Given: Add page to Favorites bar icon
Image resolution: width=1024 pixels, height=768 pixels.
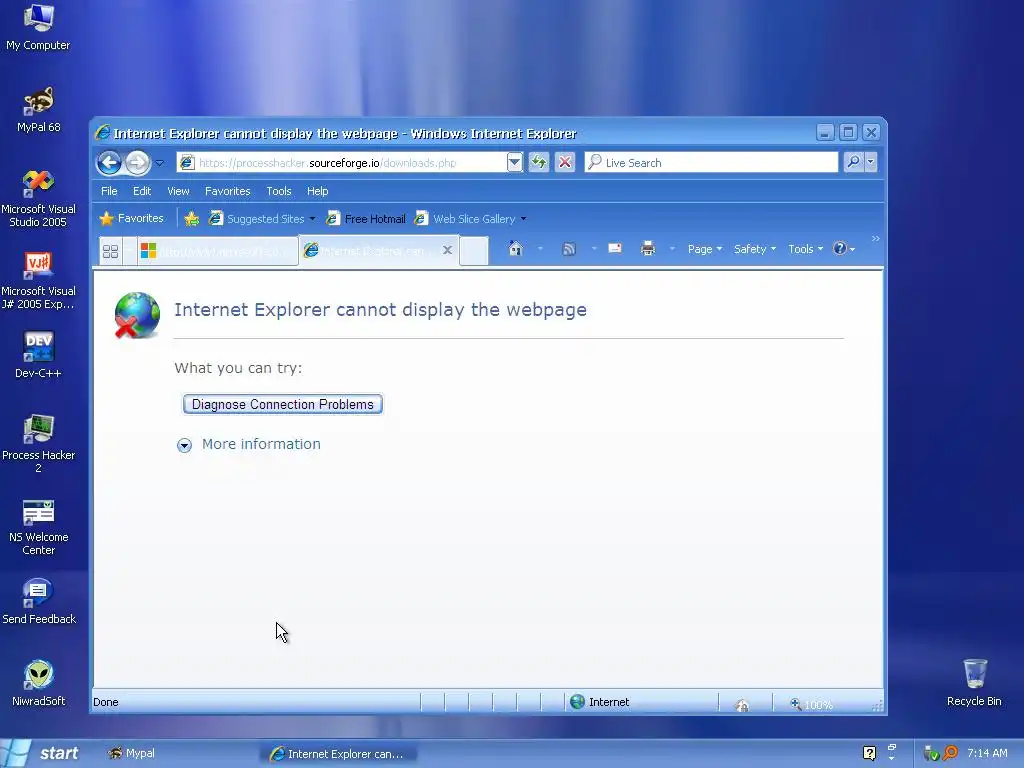Looking at the screenshot, I should (191, 219).
